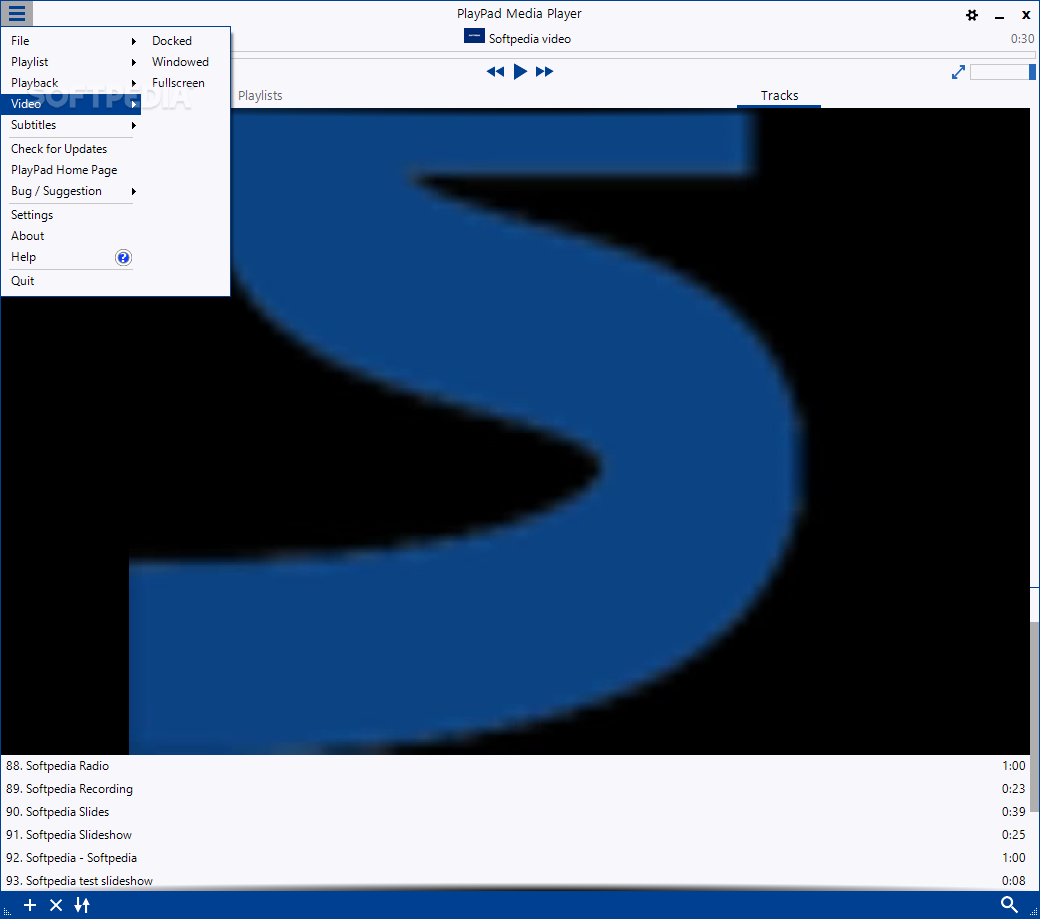The height and width of the screenshot is (919, 1040).
Task: Click the rewind button
Action: tap(495, 72)
